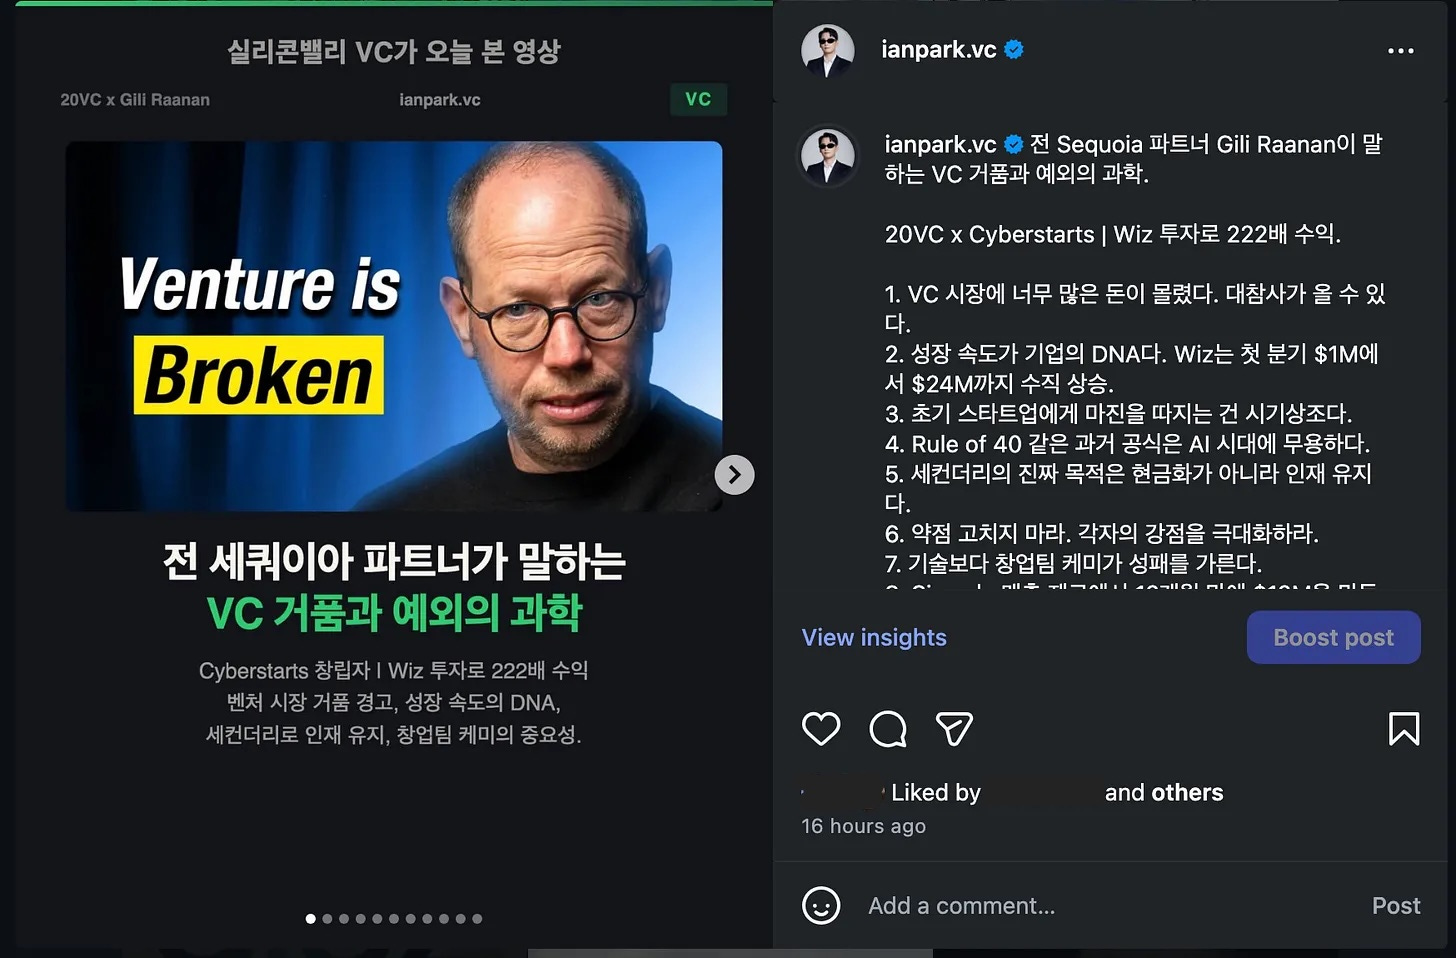1456x958 pixels.
Task: Click the green VC tag label
Action: click(698, 99)
